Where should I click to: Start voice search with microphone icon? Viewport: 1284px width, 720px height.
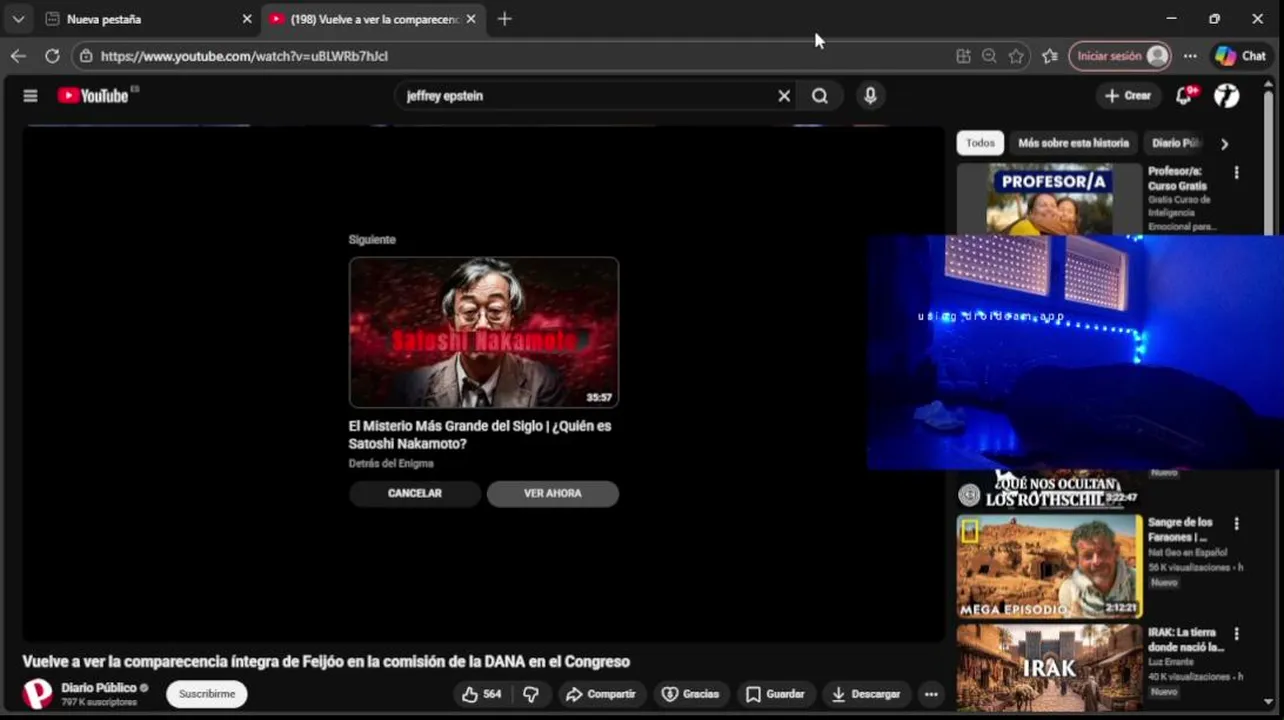click(x=870, y=96)
